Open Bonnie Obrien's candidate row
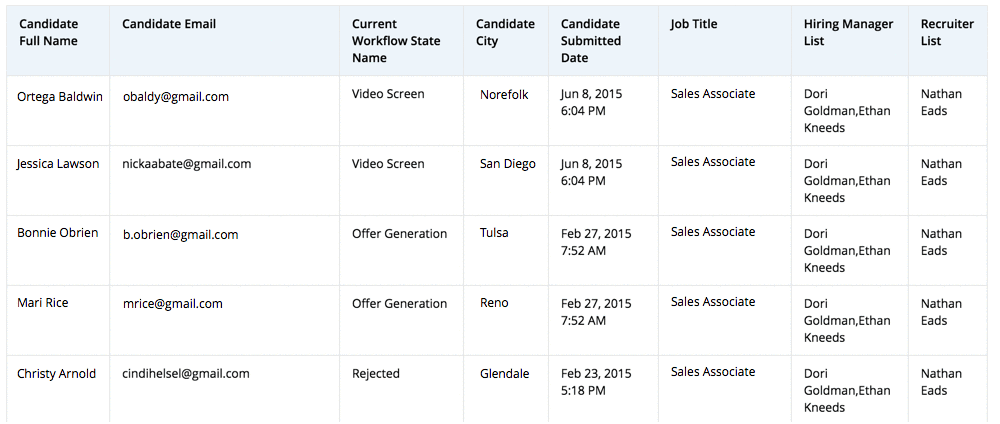Image resolution: width=1000 pixels, height=424 pixels. [58, 233]
